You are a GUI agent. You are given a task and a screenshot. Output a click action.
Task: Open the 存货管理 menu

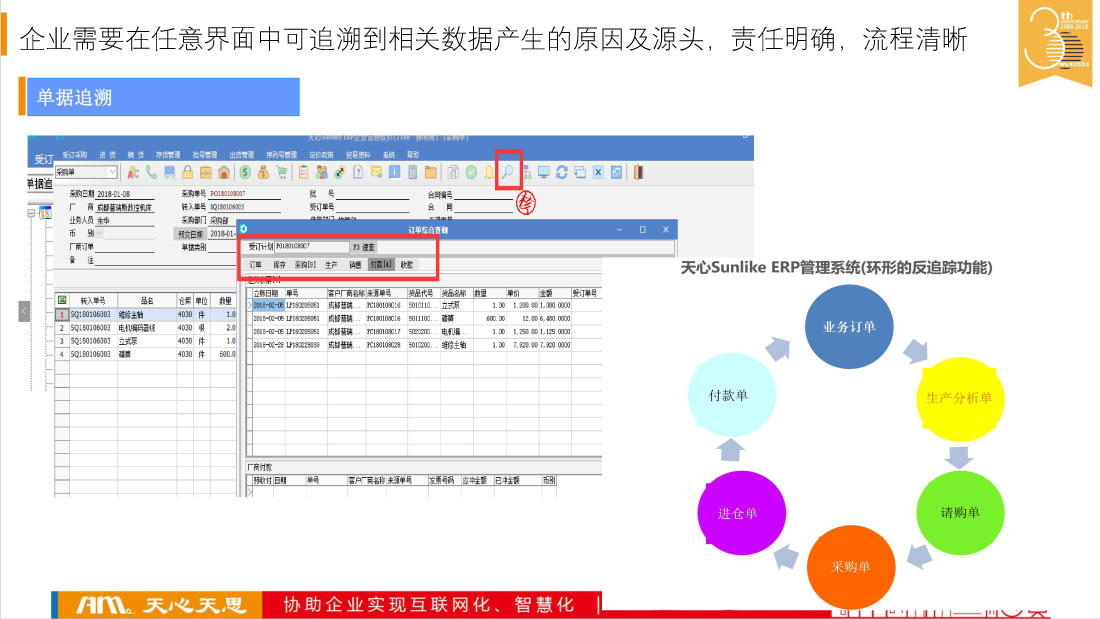click(x=167, y=155)
